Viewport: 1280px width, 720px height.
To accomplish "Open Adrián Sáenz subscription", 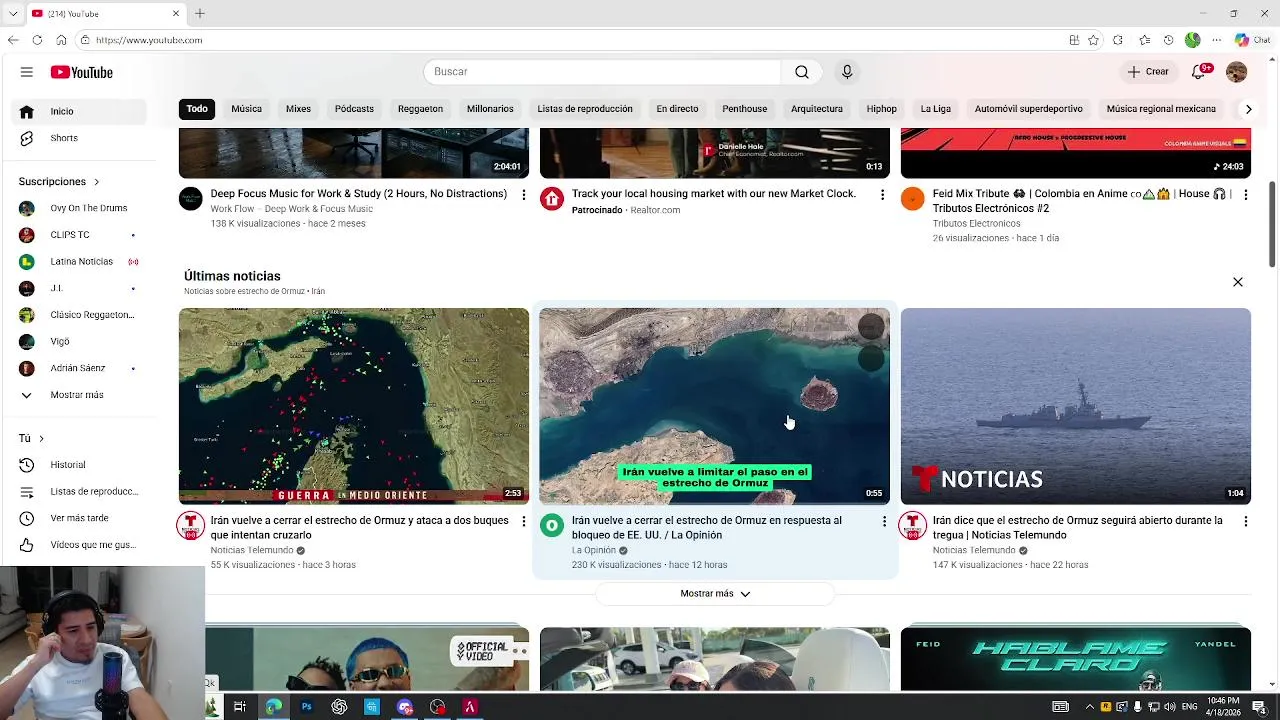I will 78,368.
